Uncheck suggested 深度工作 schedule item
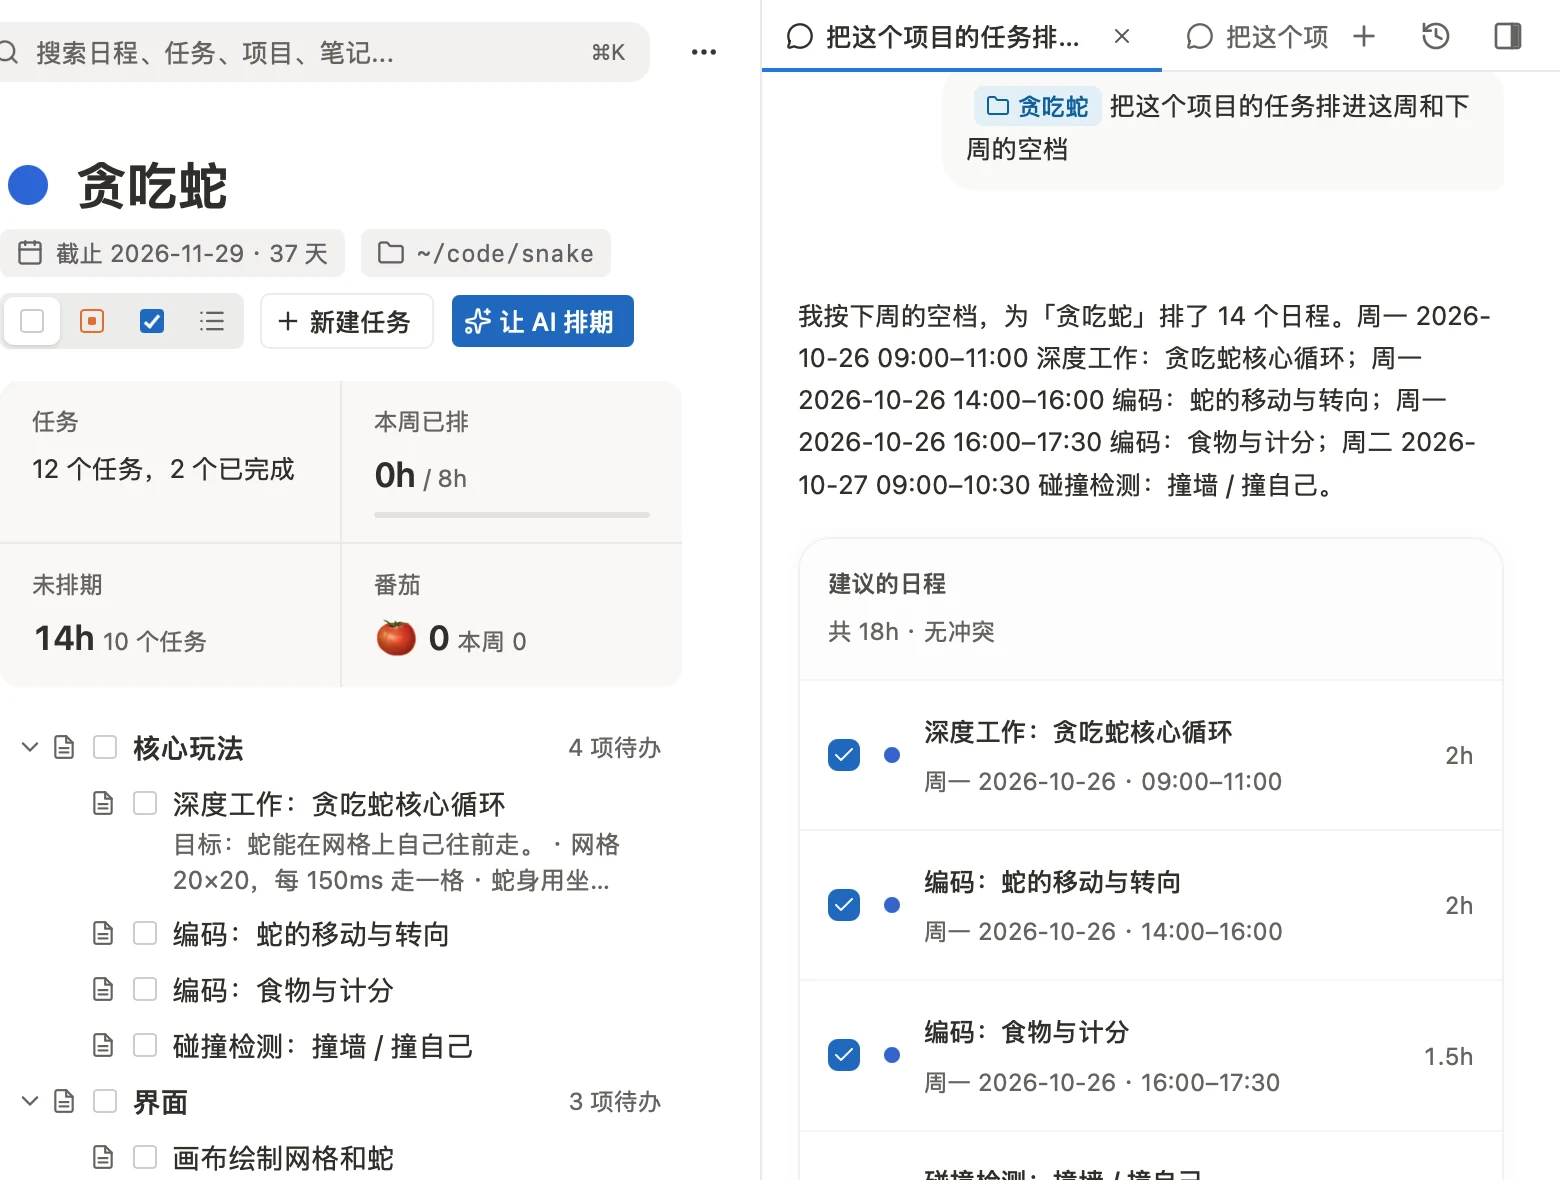This screenshot has width=1560, height=1180. click(x=844, y=755)
